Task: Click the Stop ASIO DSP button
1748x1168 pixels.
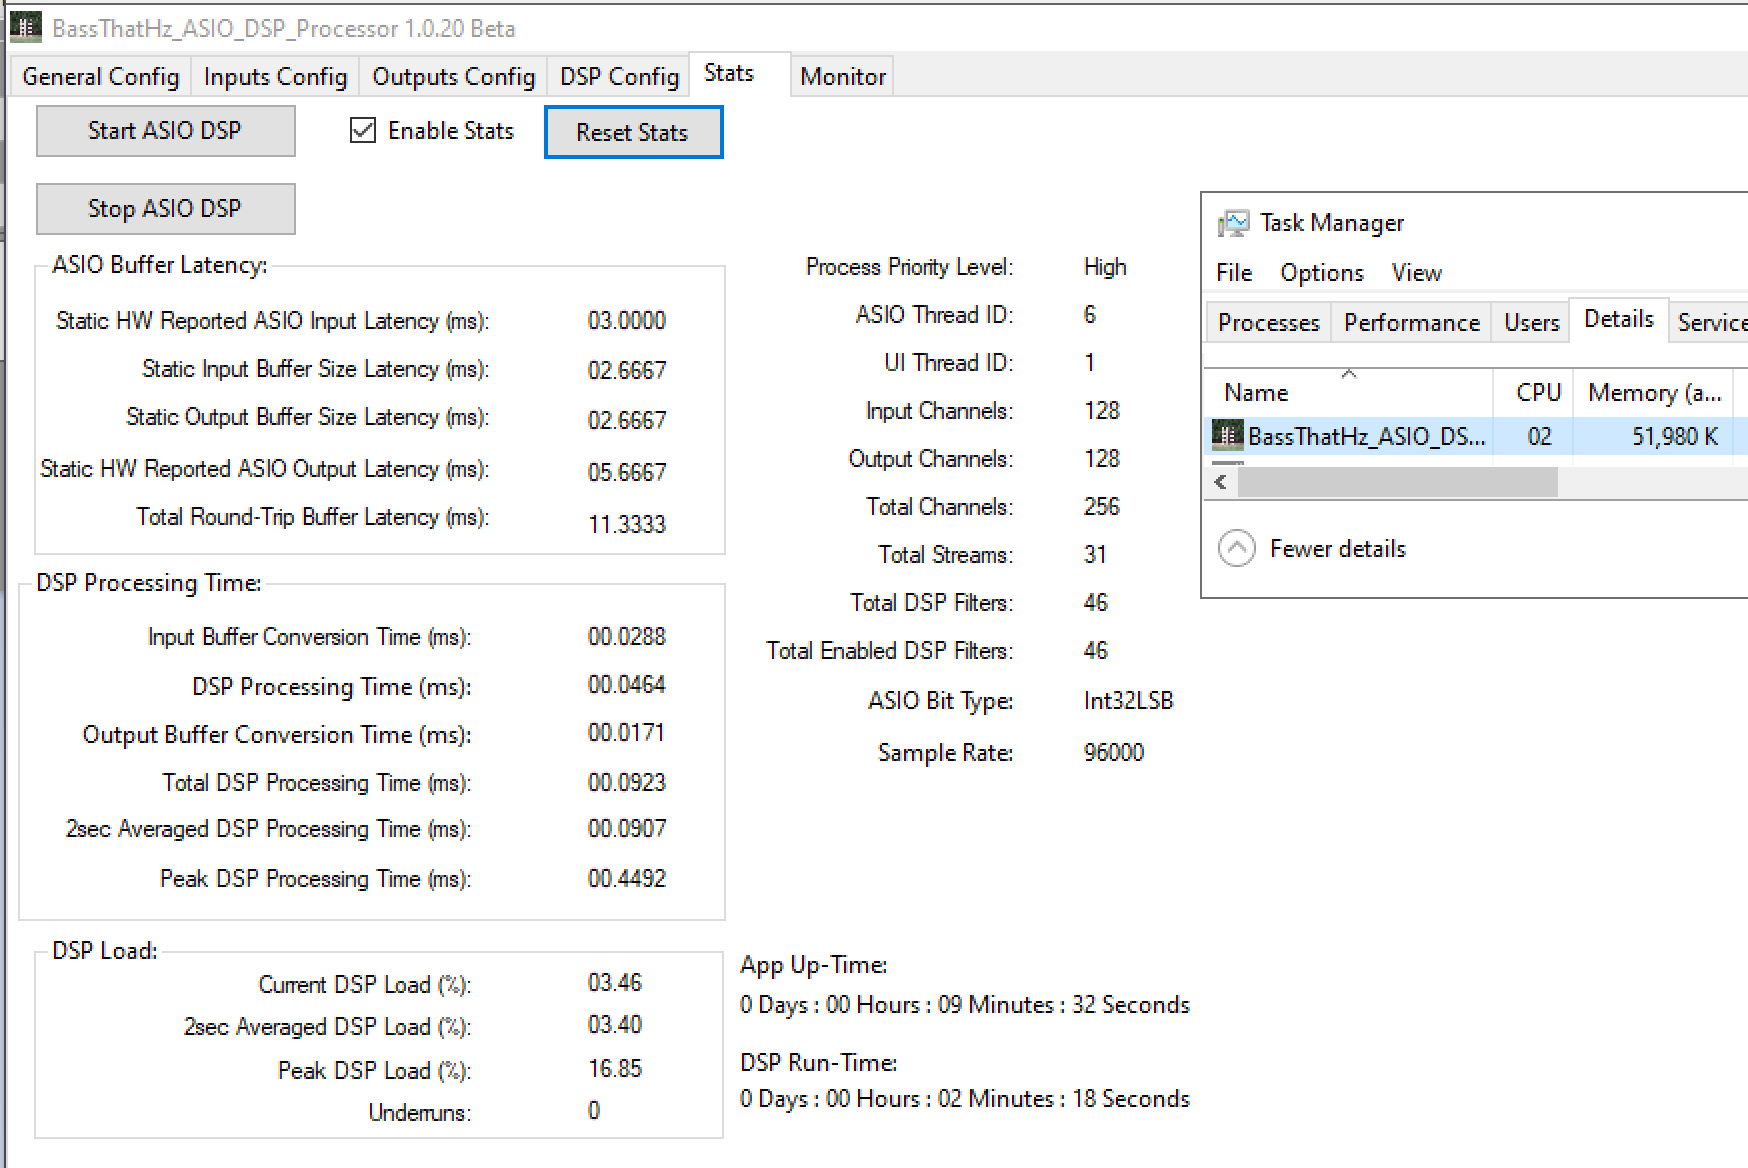Action: click(x=165, y=208)
